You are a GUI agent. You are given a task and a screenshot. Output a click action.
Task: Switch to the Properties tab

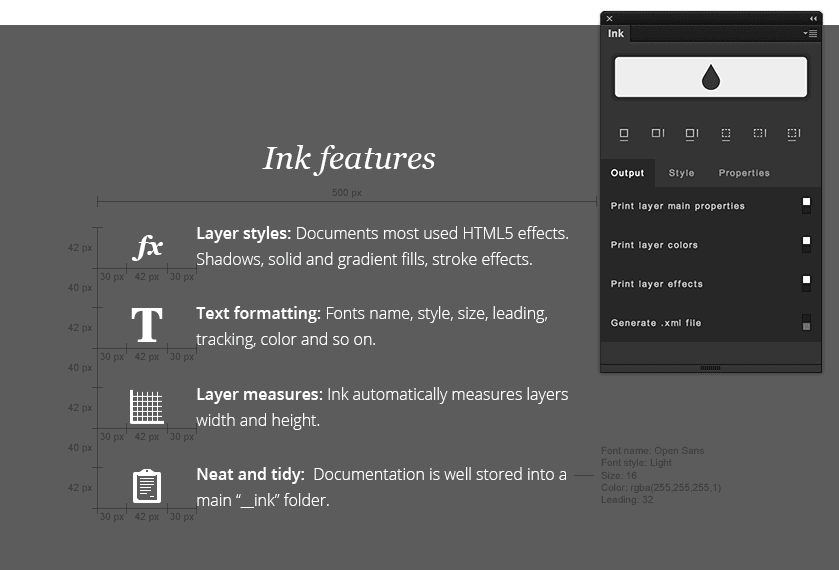coord(744,173)
